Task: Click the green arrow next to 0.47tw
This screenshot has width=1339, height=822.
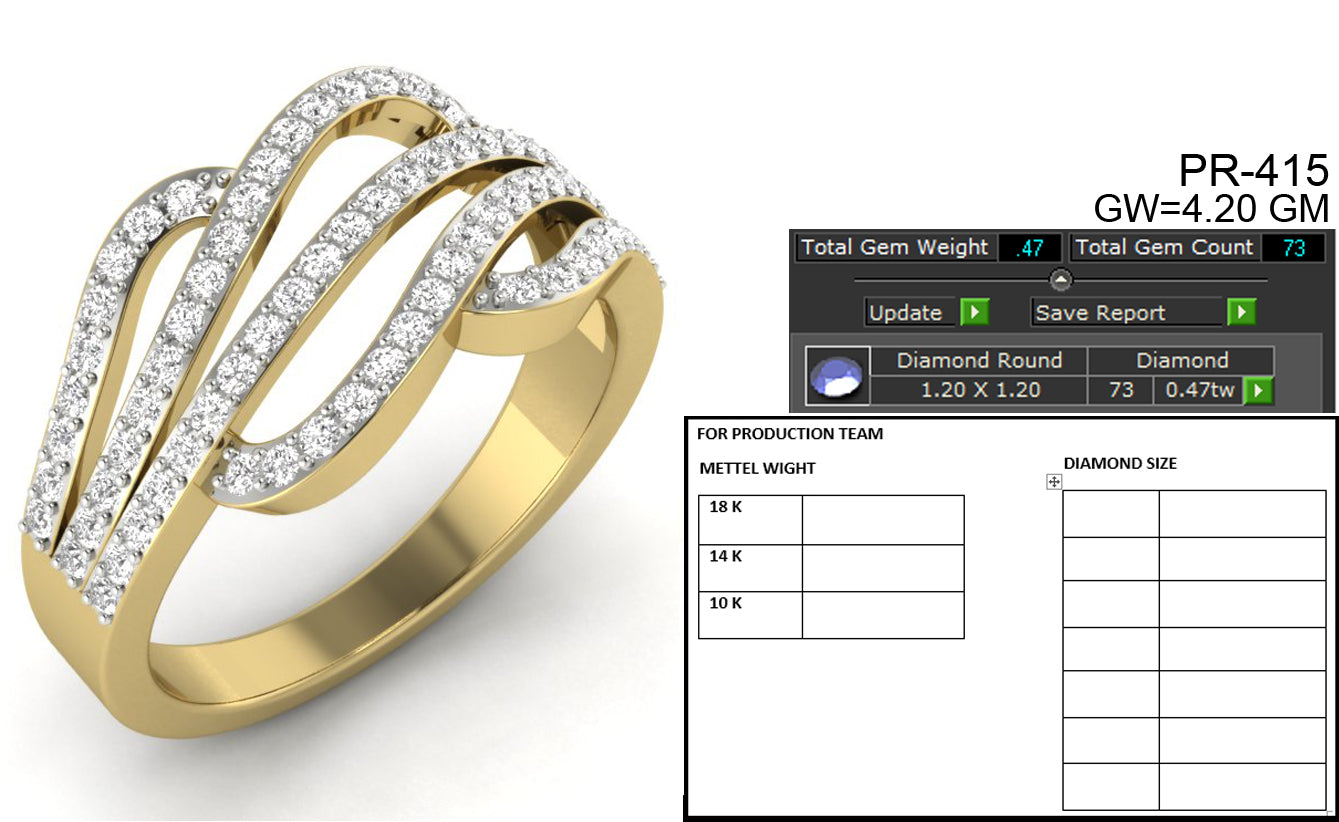Action: click(x=1257, y=390)
